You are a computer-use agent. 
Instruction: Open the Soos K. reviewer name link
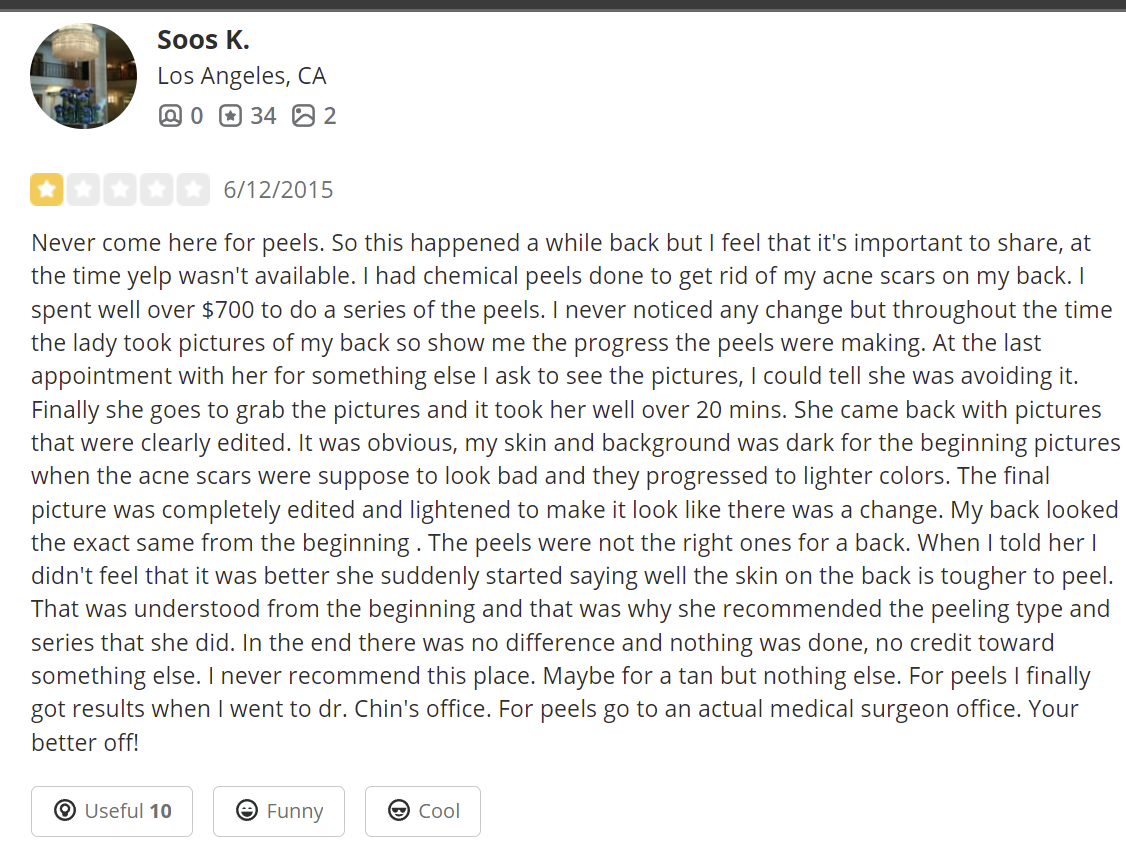coord(203,40)
